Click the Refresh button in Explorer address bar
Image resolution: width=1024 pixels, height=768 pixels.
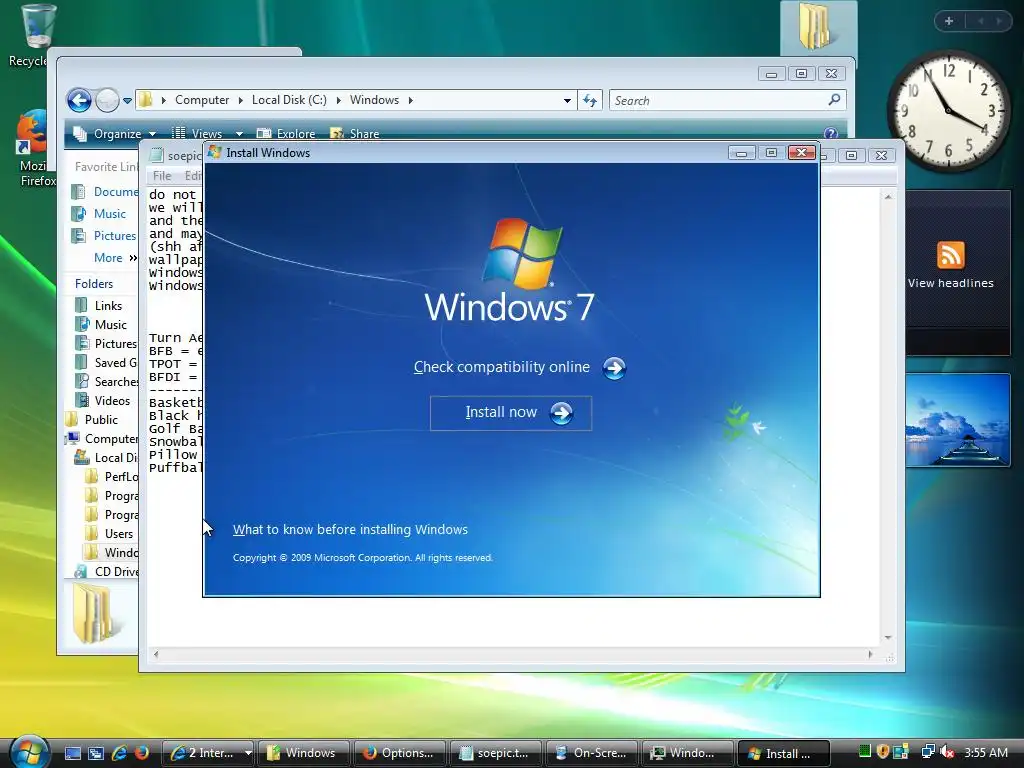590,100
